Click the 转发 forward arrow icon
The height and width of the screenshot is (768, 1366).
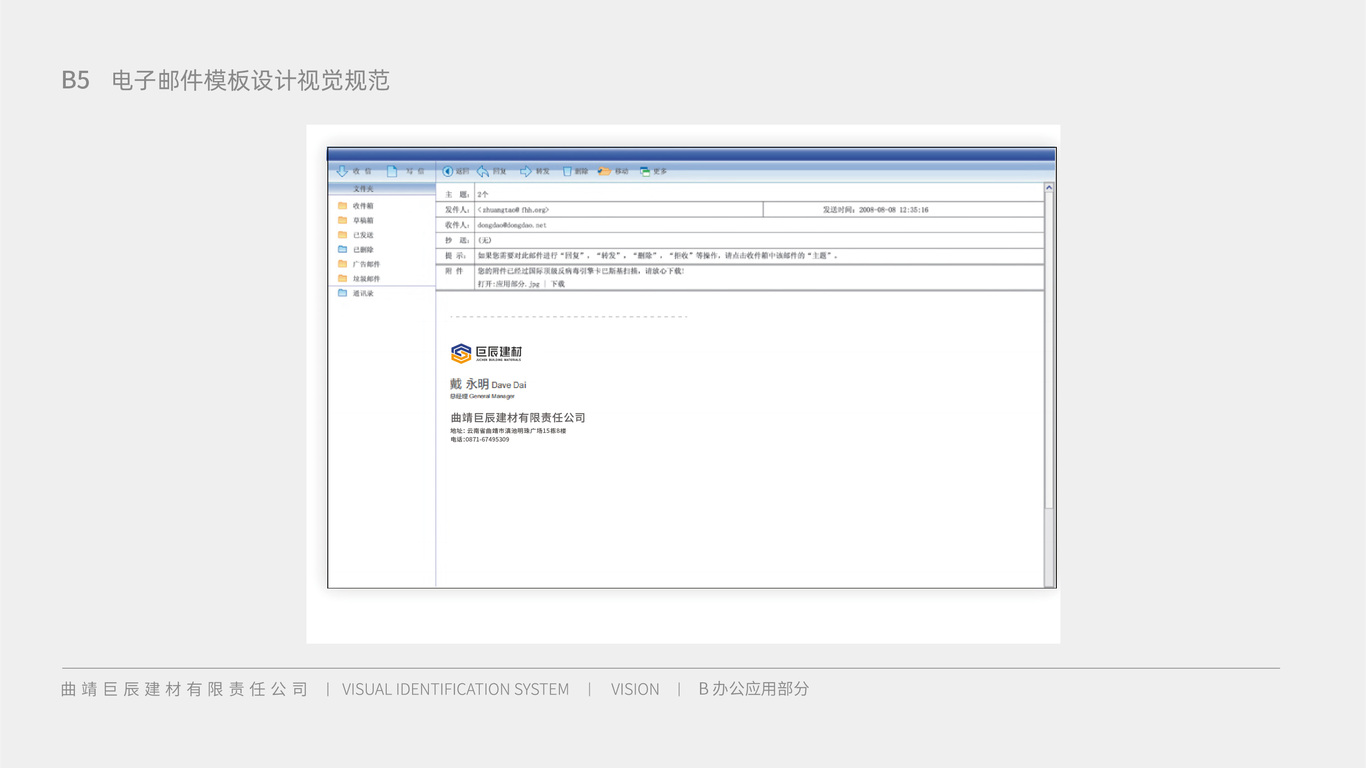pos(526,171)
